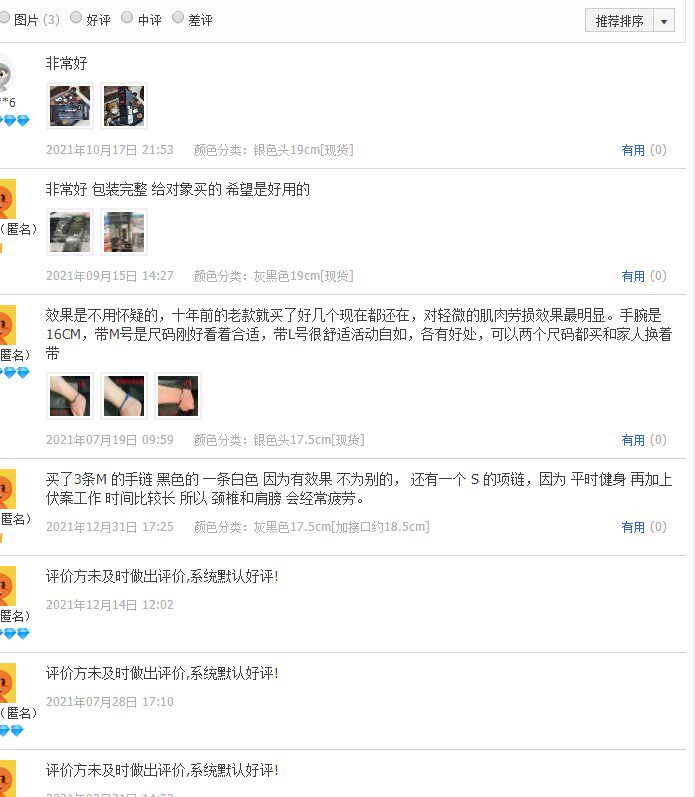
Task: Open the 推荐排序 sort dropdown arrow
Action: coord(663,21)
